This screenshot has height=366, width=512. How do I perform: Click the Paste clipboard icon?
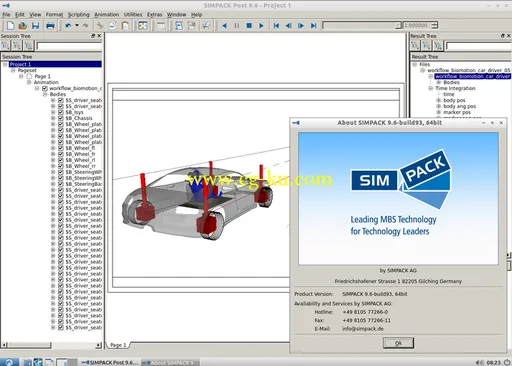pos(125,25)
